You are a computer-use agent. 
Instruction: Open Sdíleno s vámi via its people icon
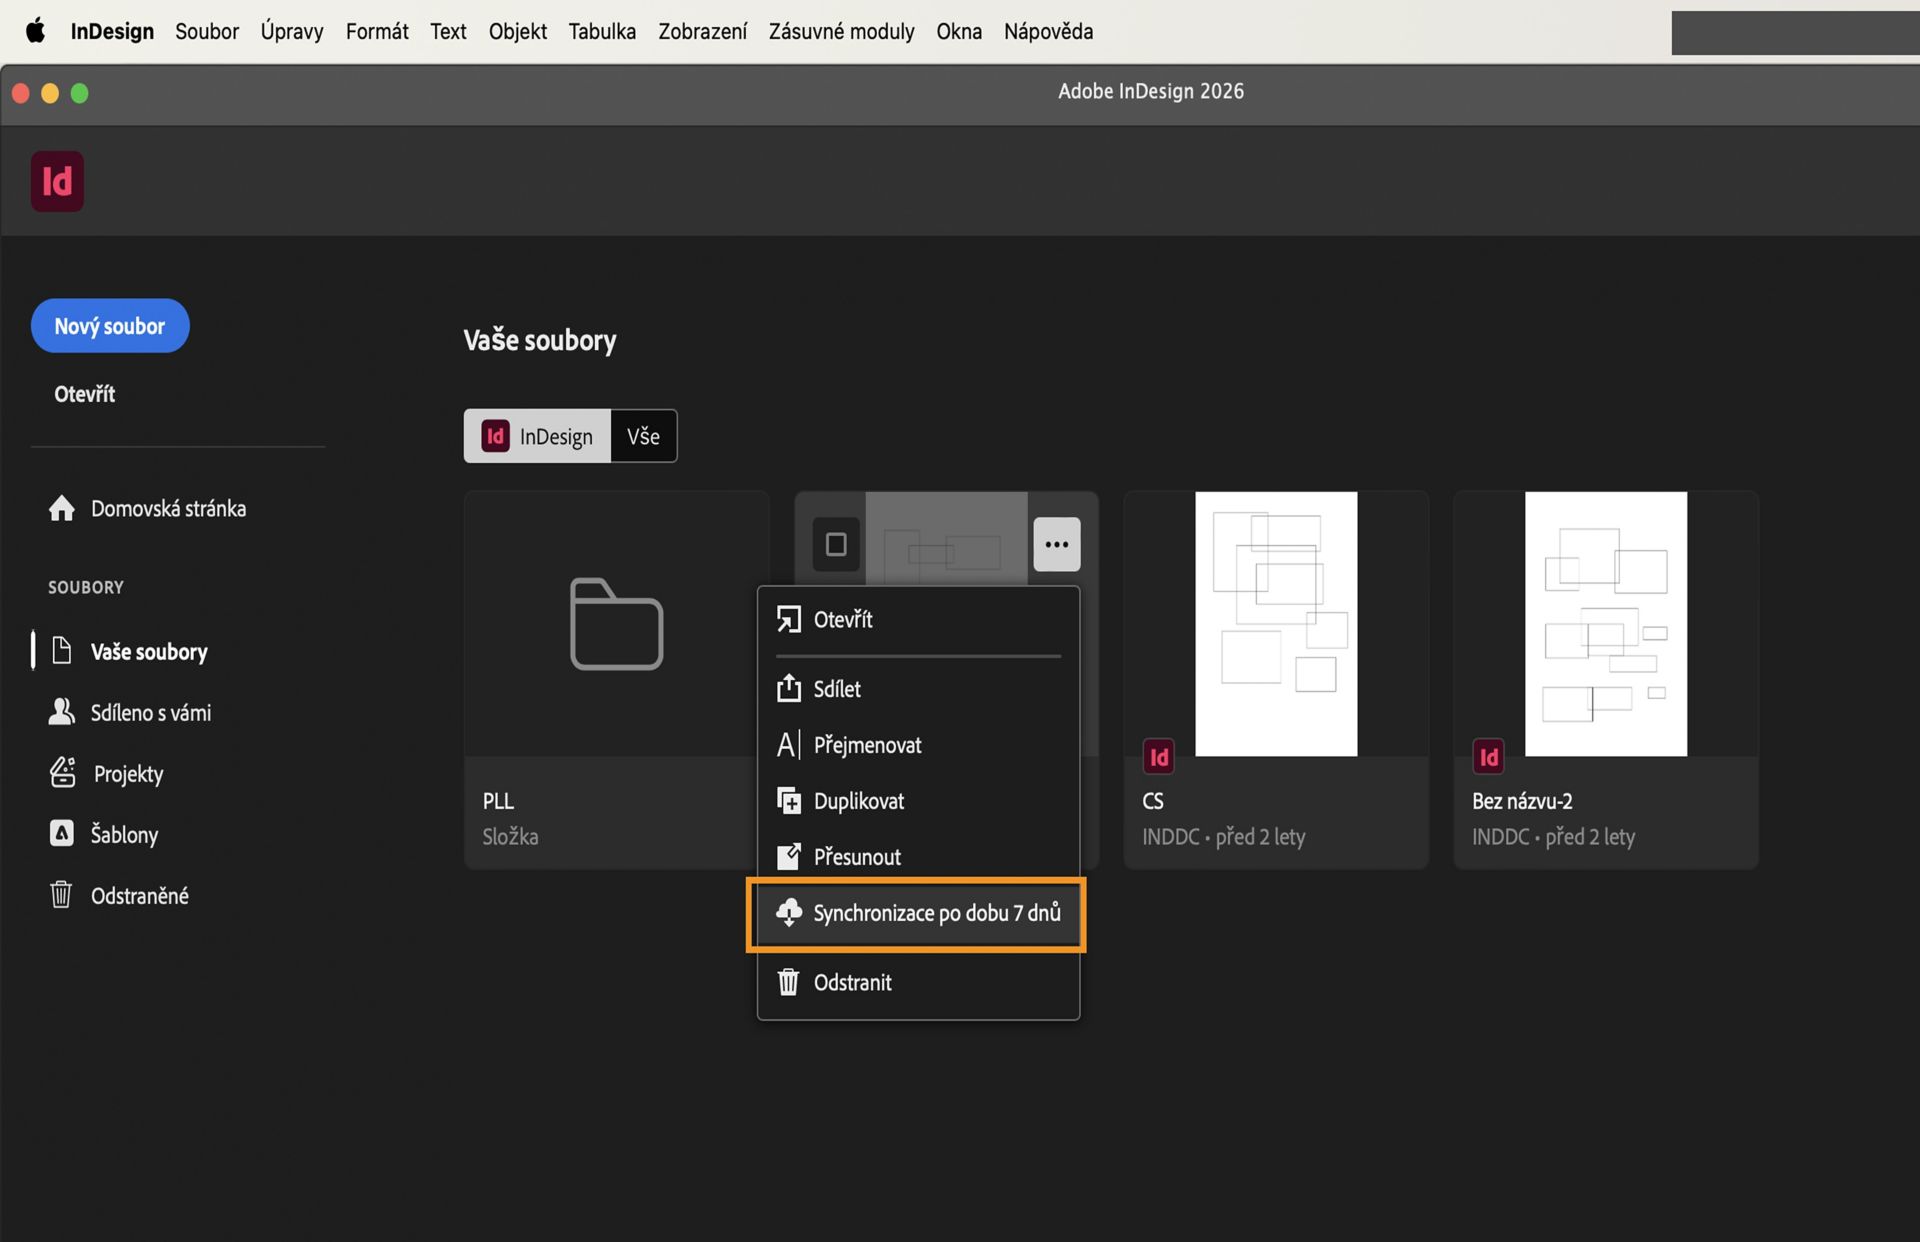pos(62,712)
